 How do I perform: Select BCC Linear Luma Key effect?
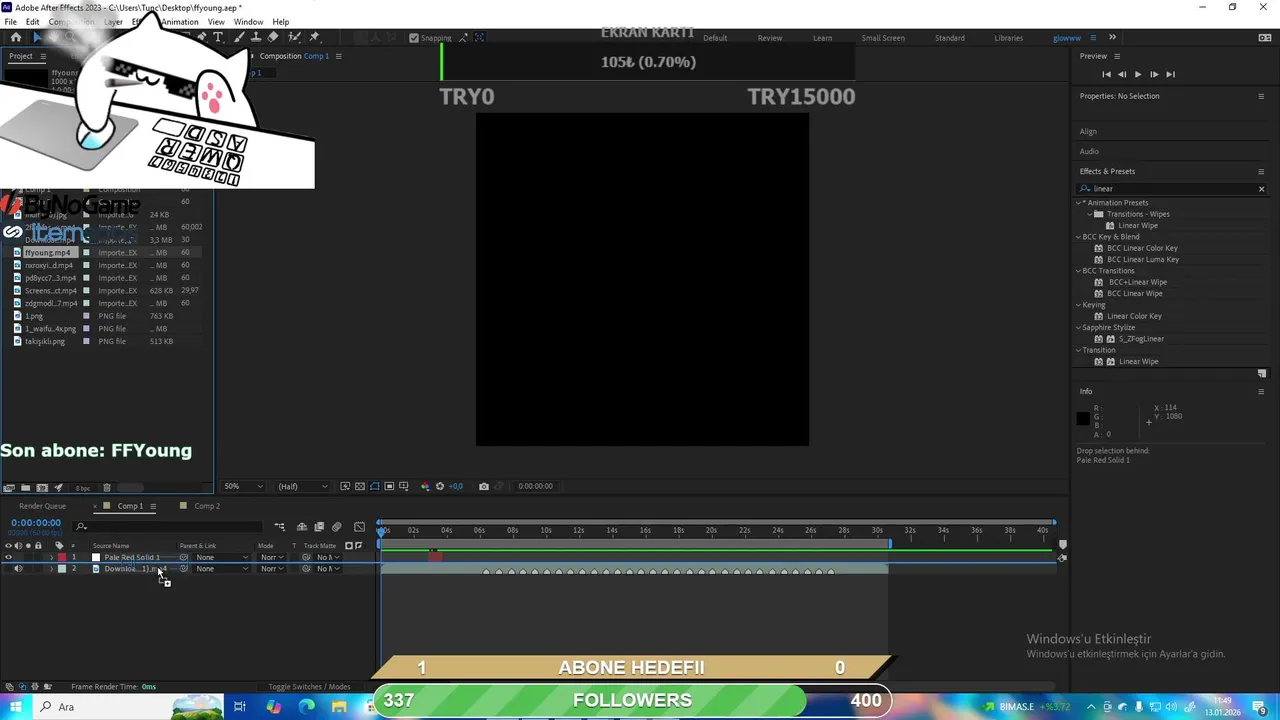click(1143, 260)
